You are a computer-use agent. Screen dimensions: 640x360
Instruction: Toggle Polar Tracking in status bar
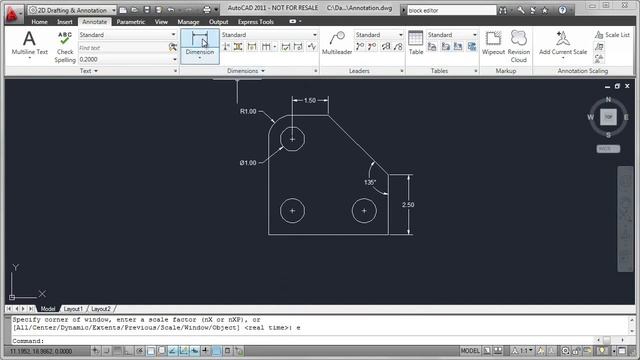pos(139,351)
